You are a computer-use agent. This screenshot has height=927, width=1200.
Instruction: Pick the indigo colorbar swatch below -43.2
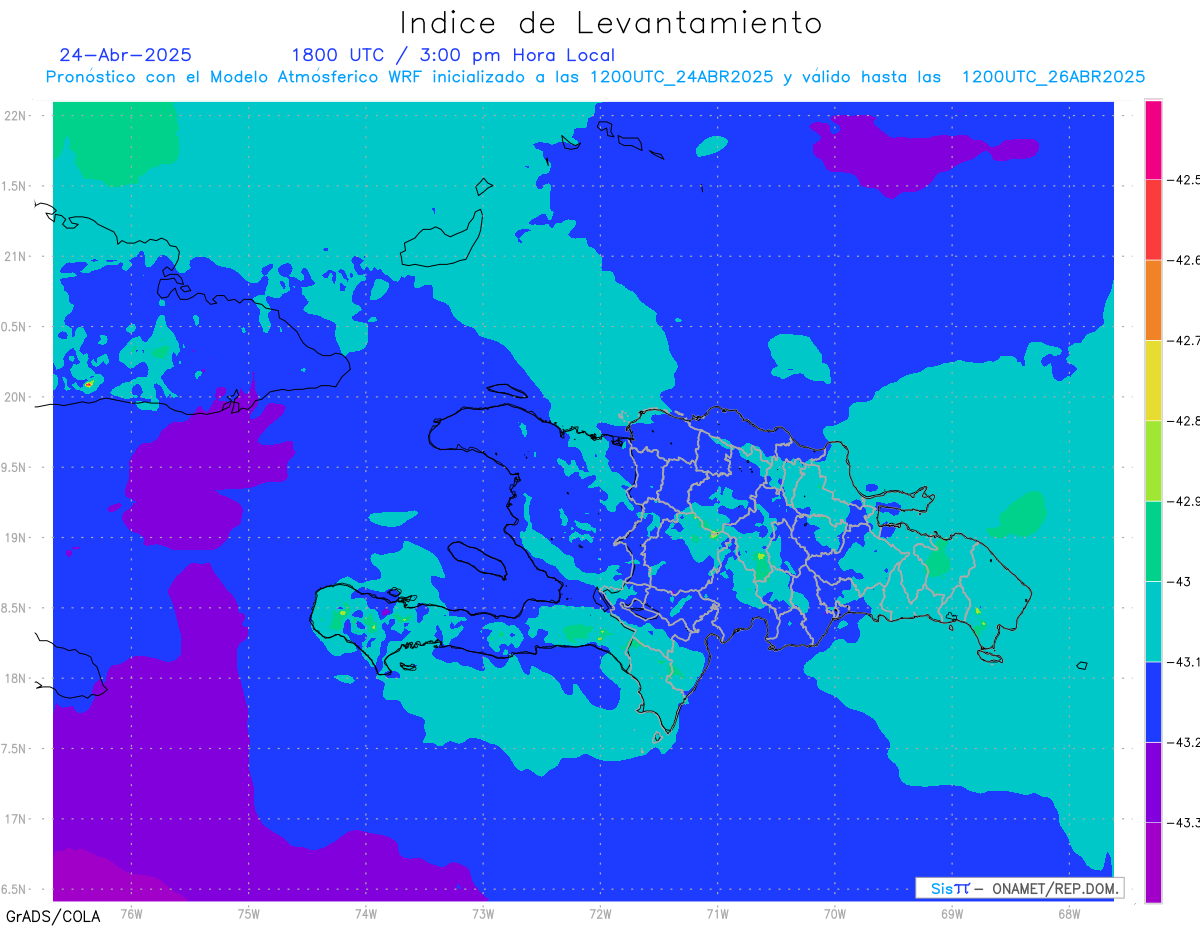point(1153,782)
